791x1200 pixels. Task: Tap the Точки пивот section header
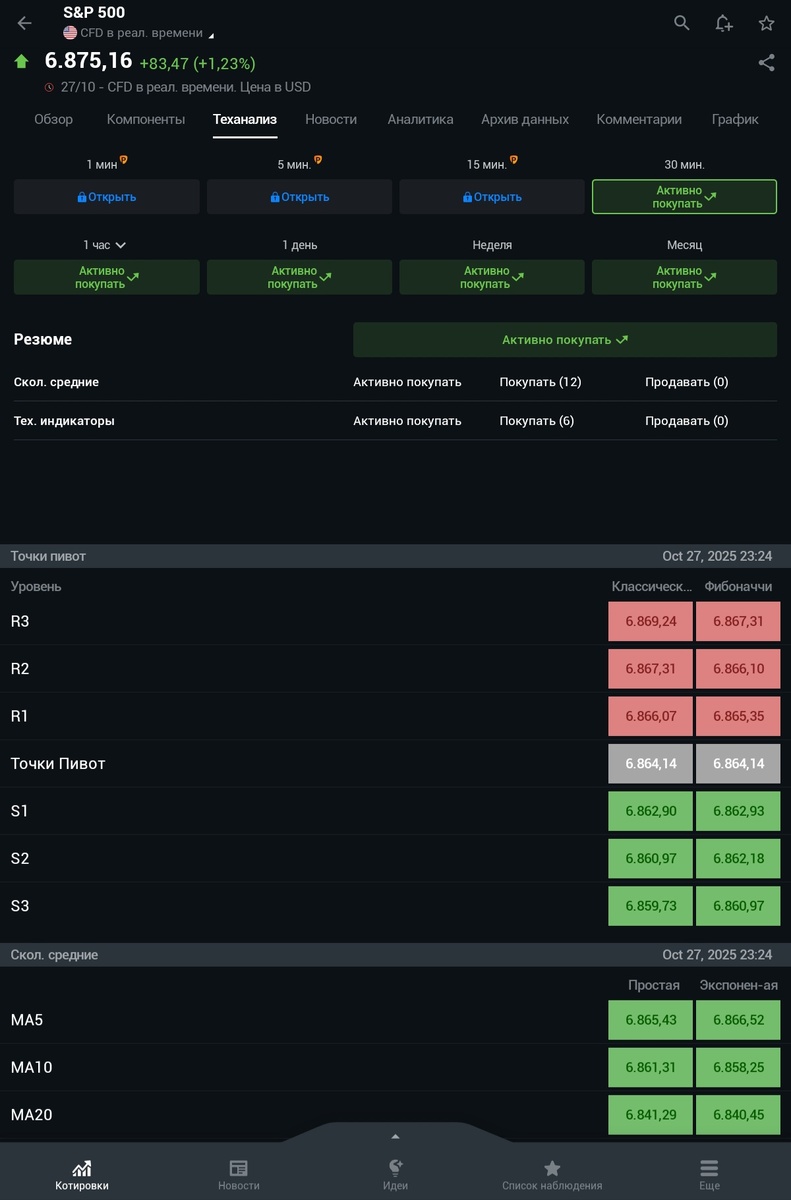tap(395, 556)
